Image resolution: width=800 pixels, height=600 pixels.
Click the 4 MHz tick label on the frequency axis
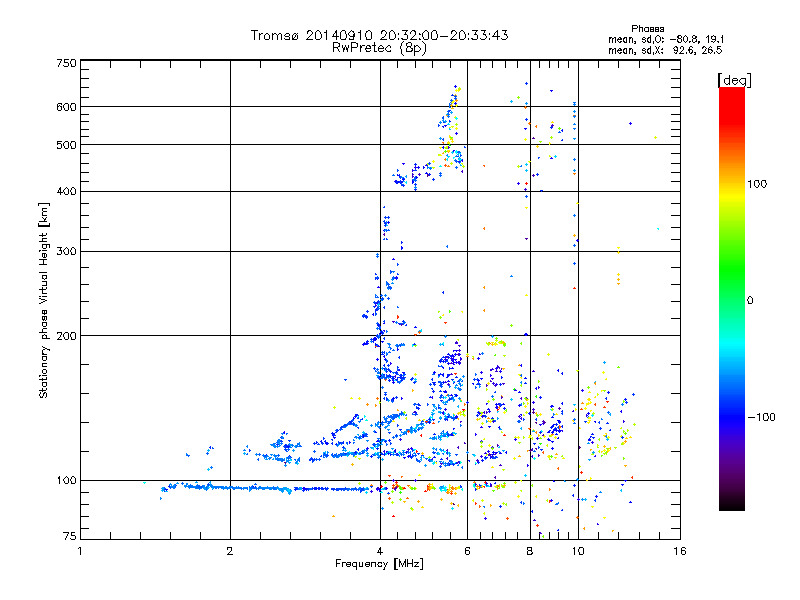(x=380, y=551)
